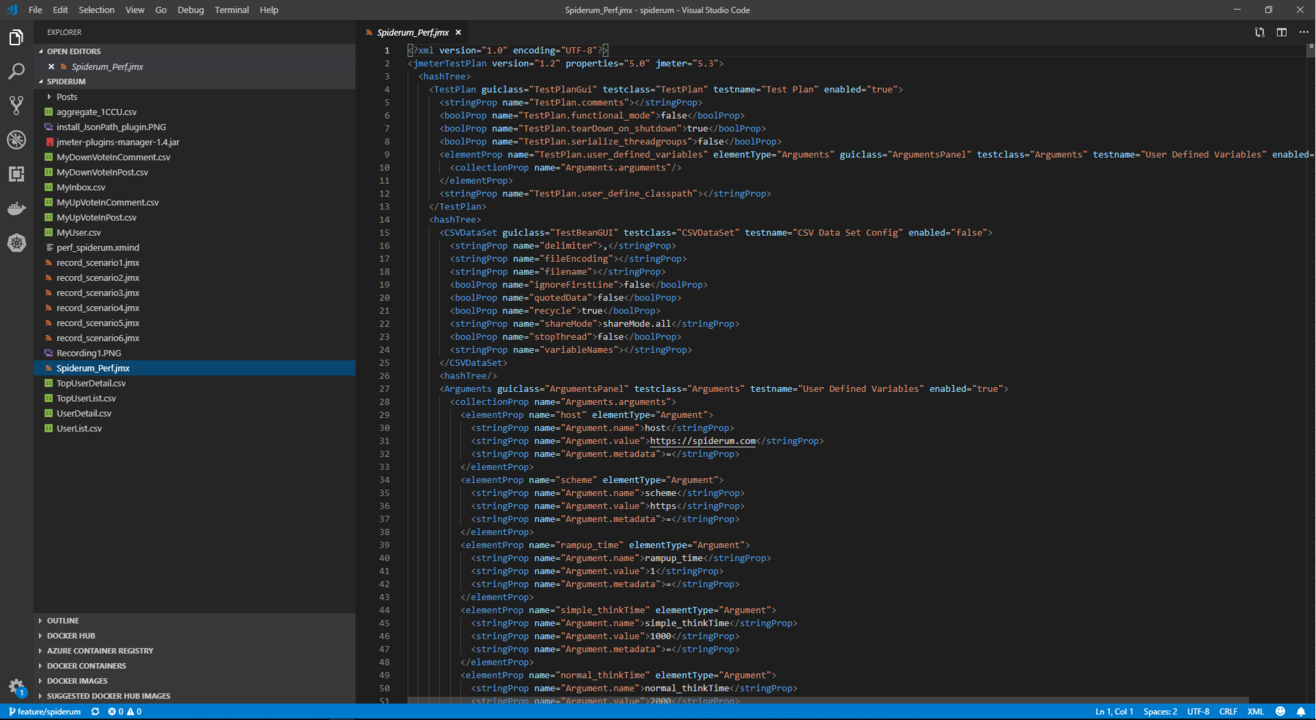Select the Spiderum_Perf.jmx editor tab
Viewport: 1316px width, 720px height.
(x=413, y=32)
